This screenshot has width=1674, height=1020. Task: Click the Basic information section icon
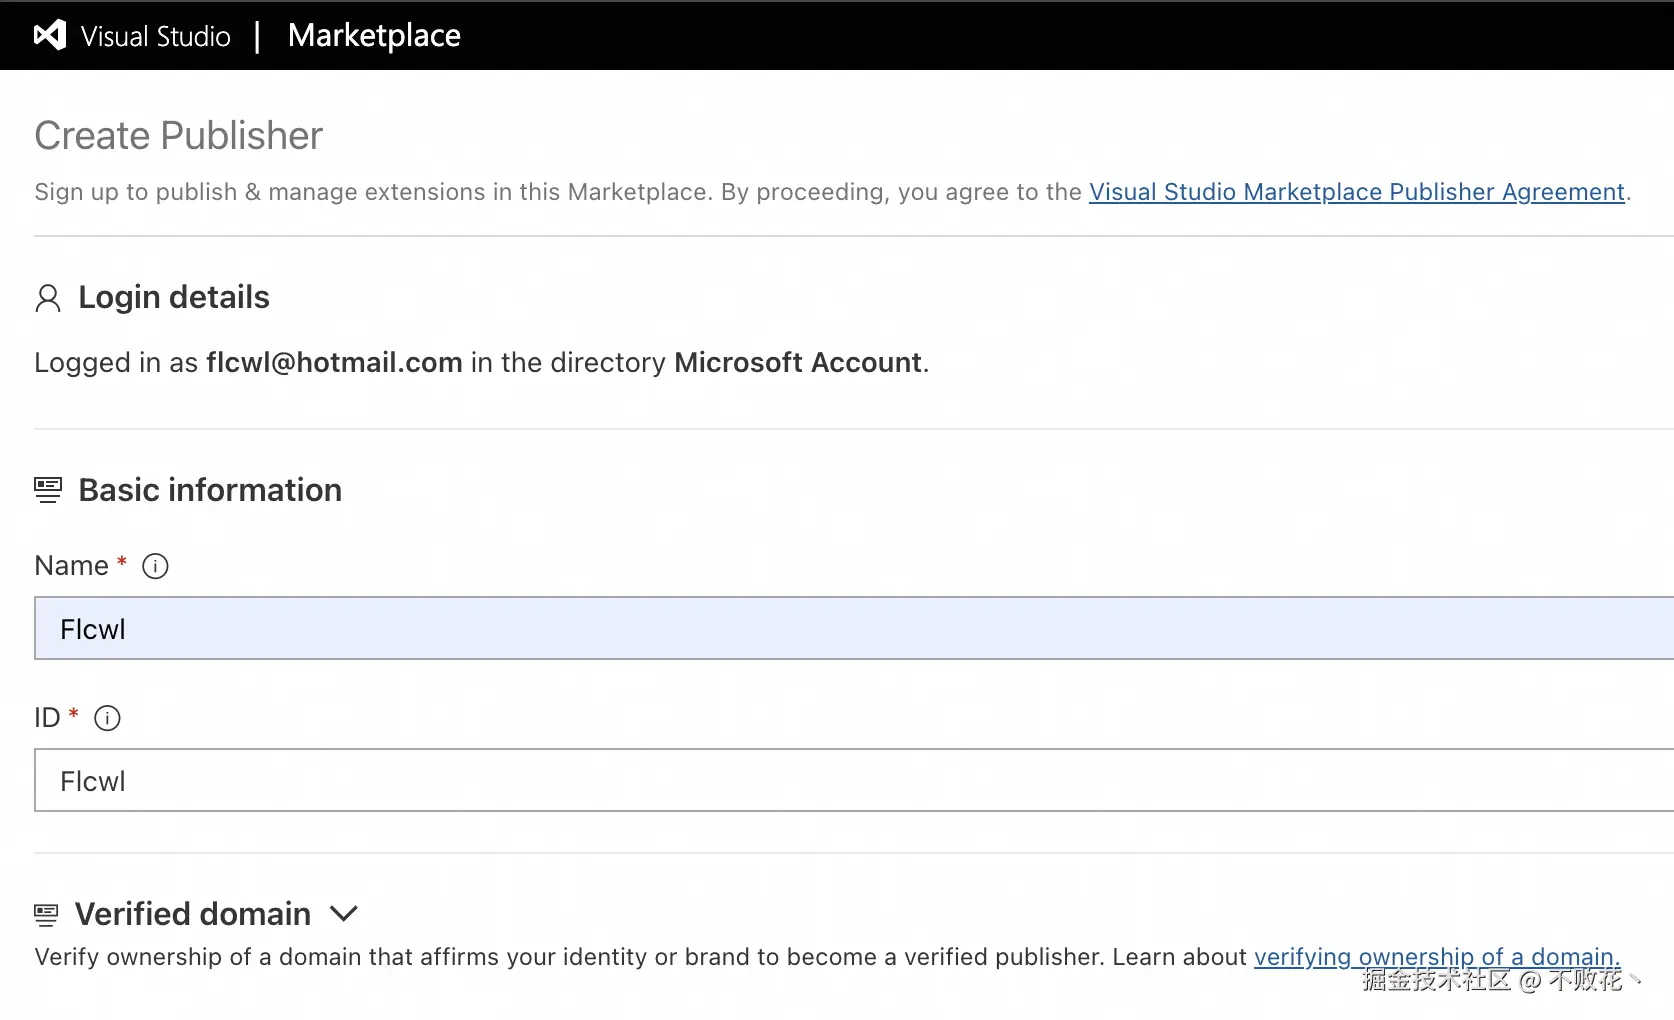(48, 490)
